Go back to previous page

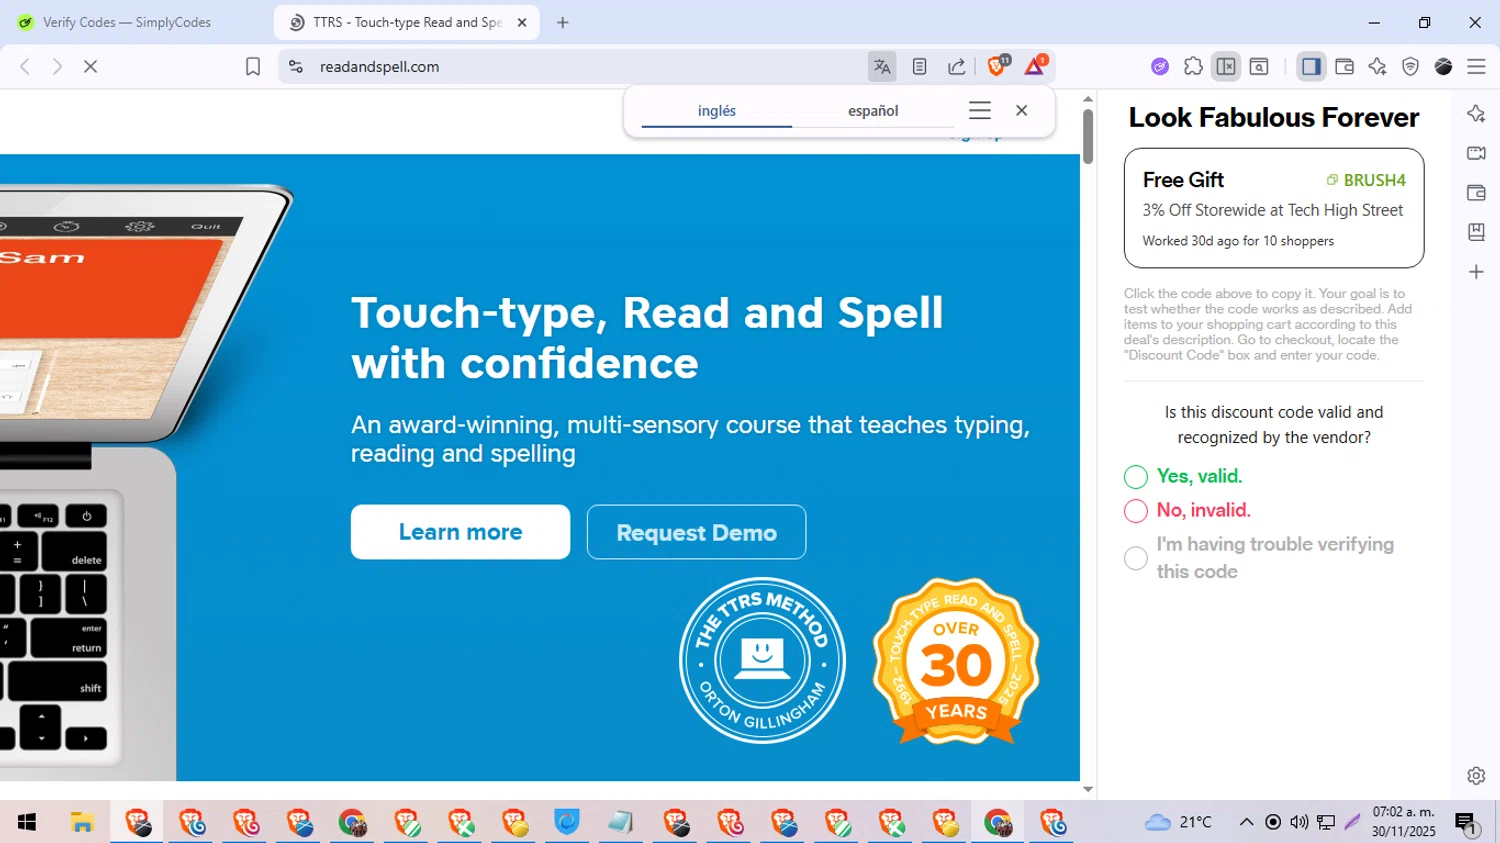[x=25, y=67]
